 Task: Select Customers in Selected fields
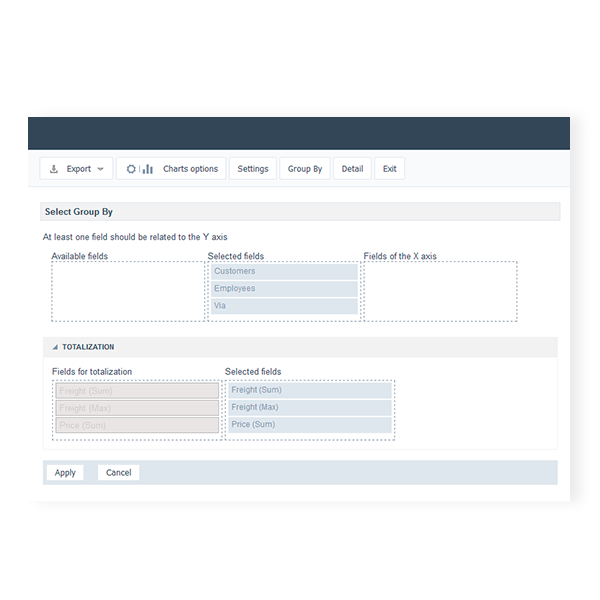click(x=284, y=271)
